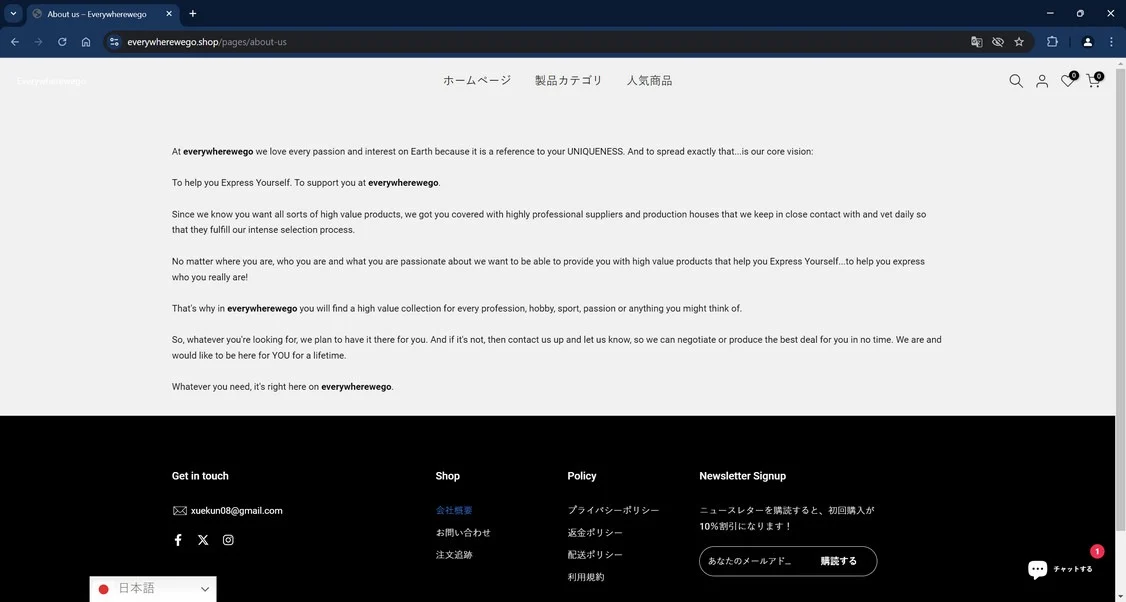The height and width of the screenshot is (602, 1126).
Task: Open Chrome's three-dot menu
Action: [1111, 42]
